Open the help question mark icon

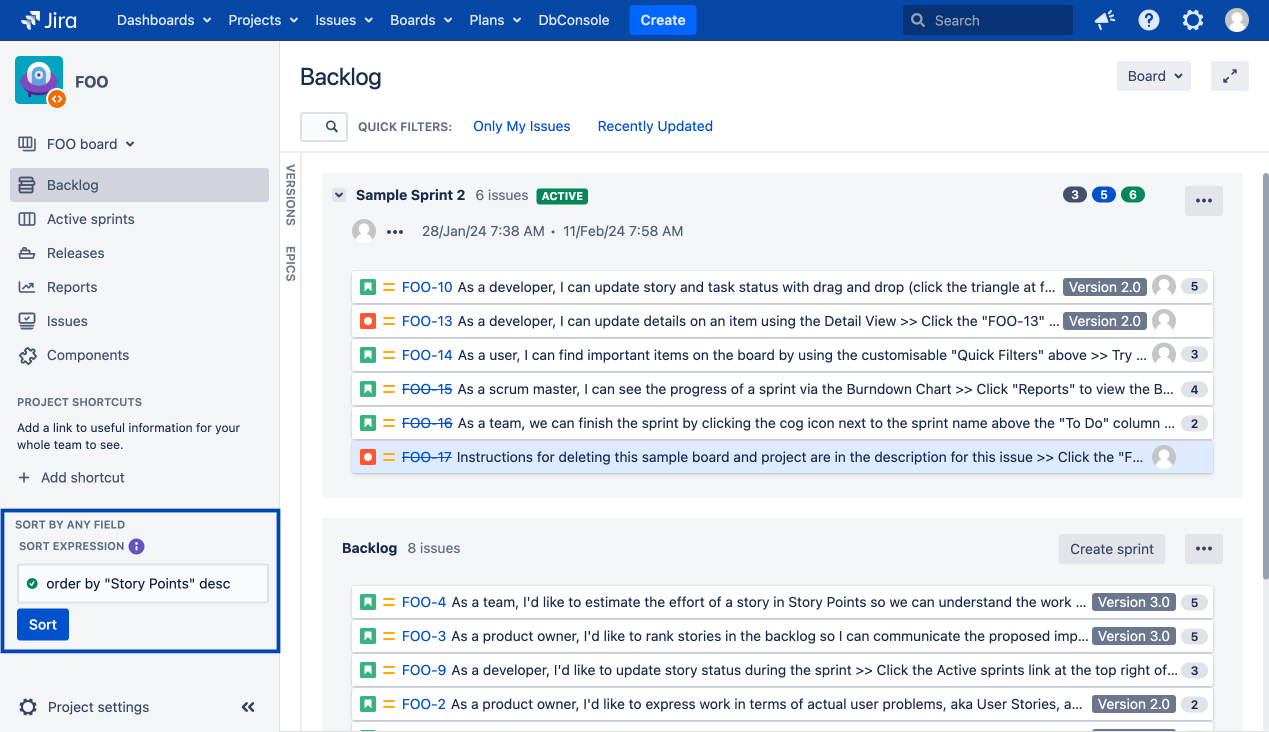tap(1149, 20)
